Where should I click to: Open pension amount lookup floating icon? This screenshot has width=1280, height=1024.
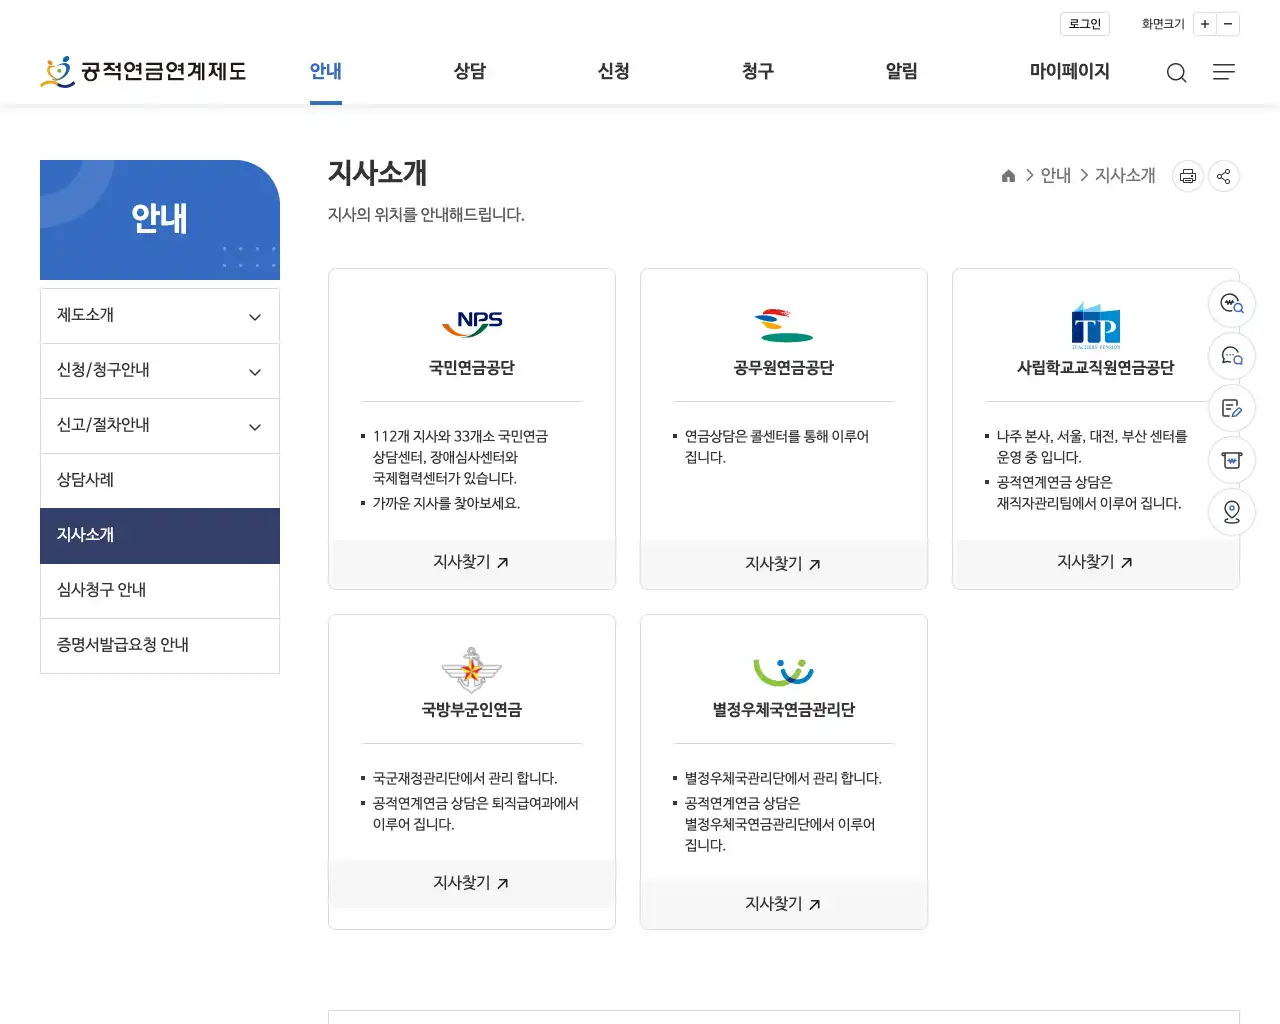click(x=1231, y=304)
